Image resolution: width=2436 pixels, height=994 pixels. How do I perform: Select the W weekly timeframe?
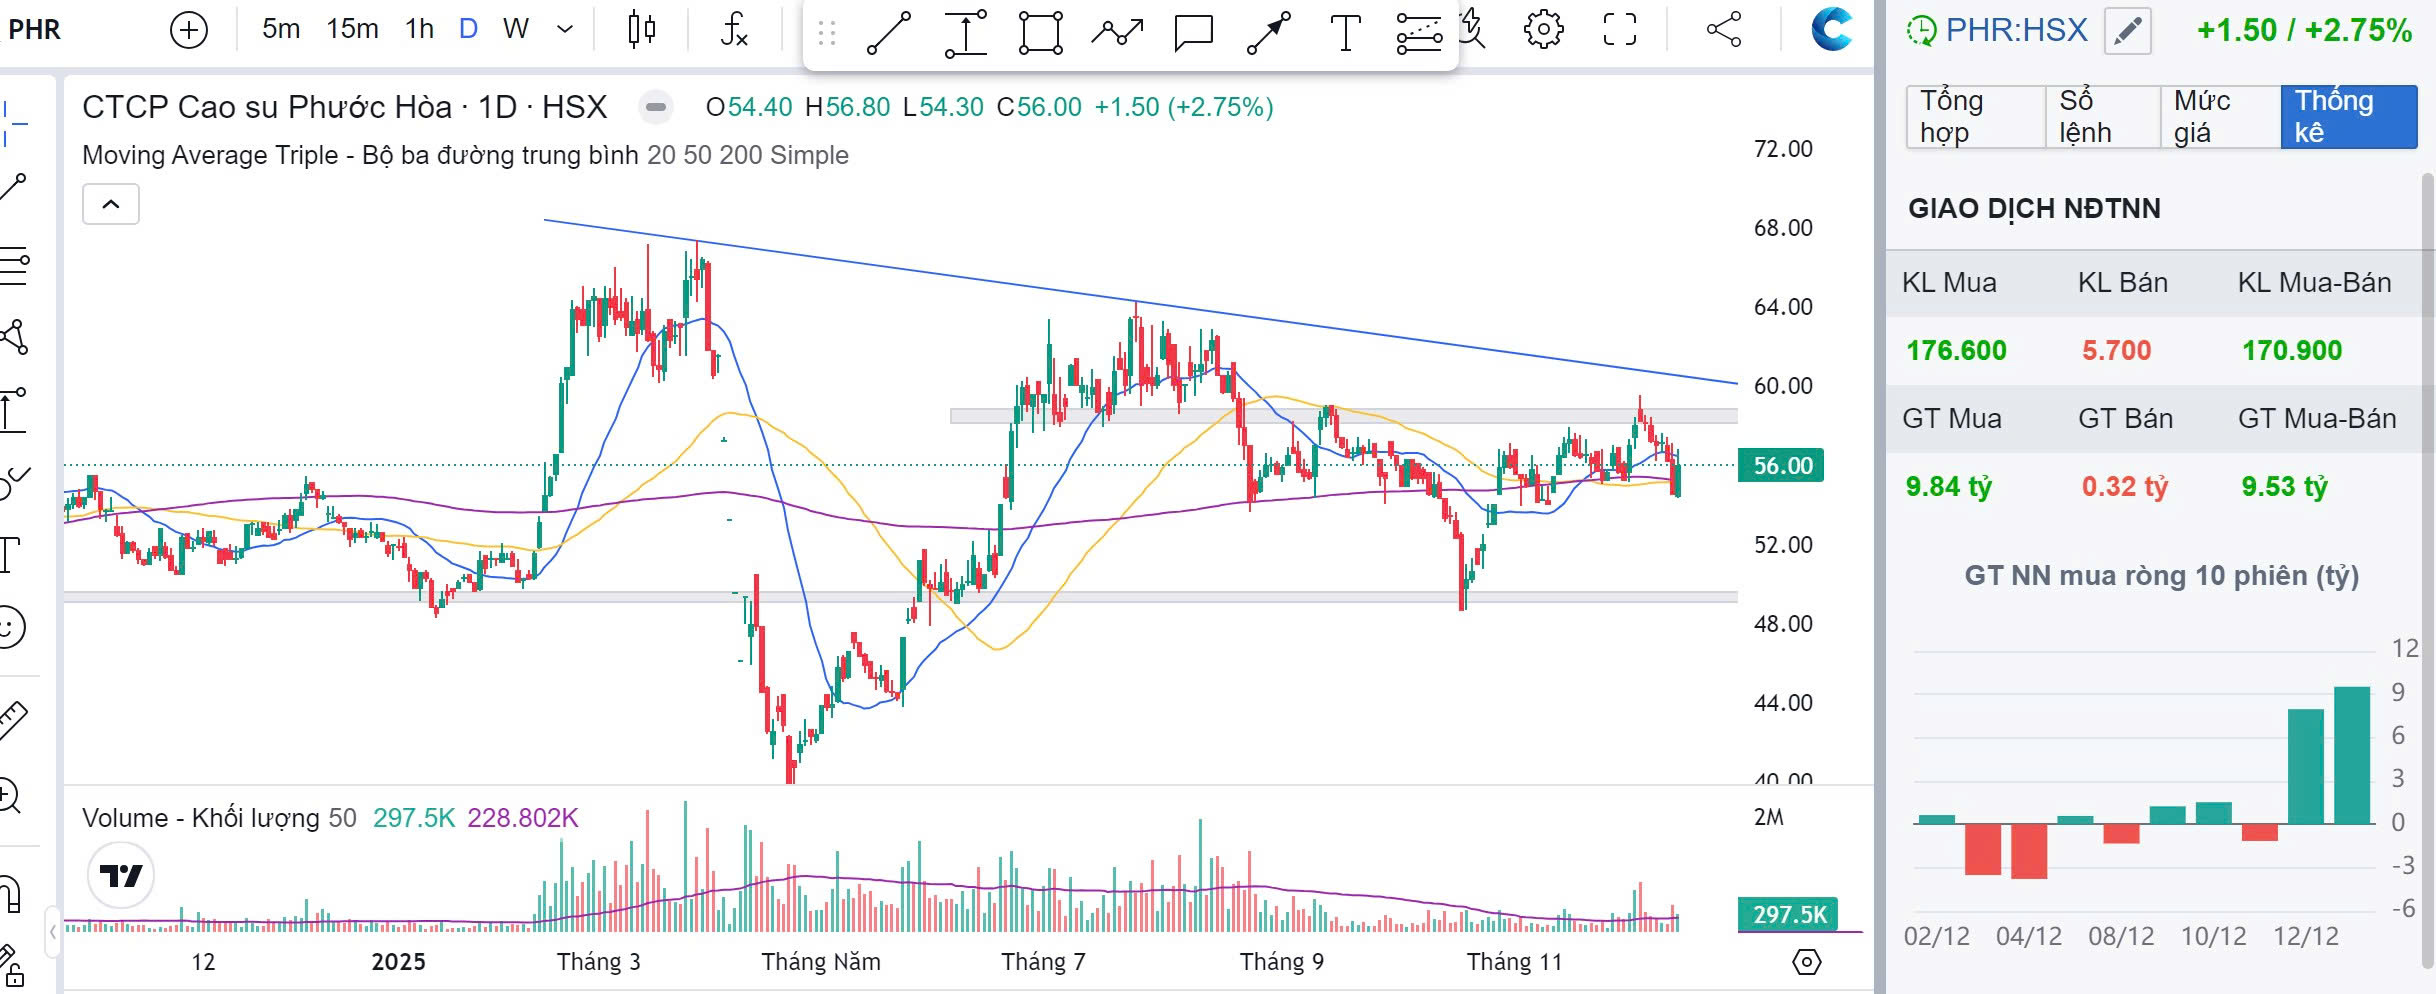click(x=515, y=29)
